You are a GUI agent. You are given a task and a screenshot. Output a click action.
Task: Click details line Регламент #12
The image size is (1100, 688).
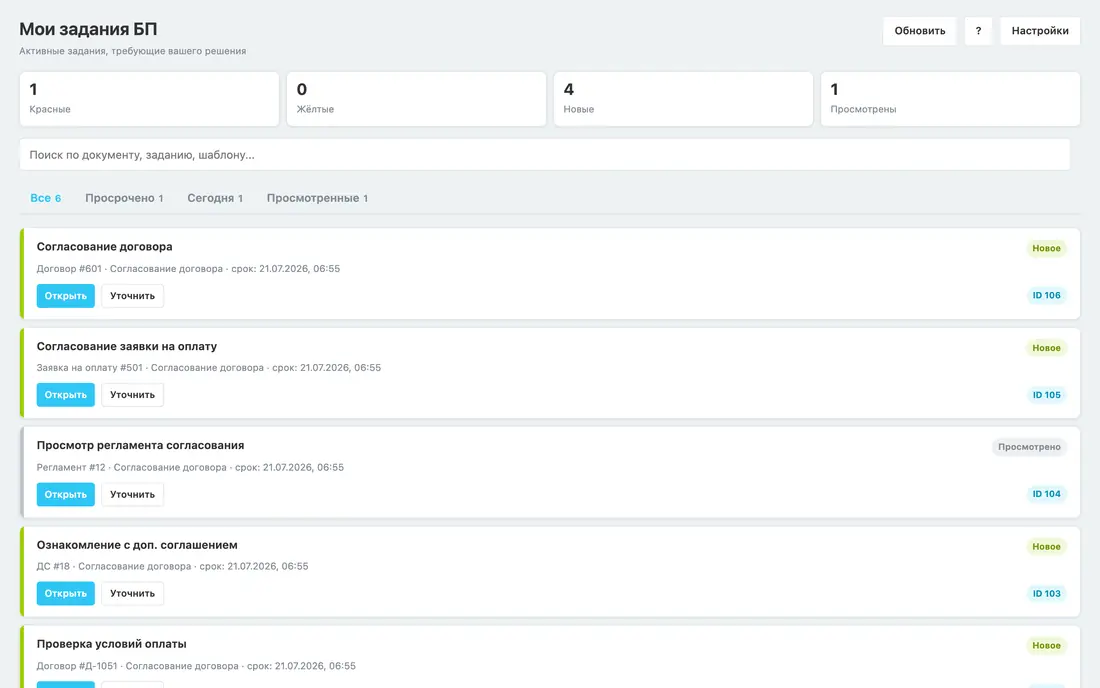(190, 467)
